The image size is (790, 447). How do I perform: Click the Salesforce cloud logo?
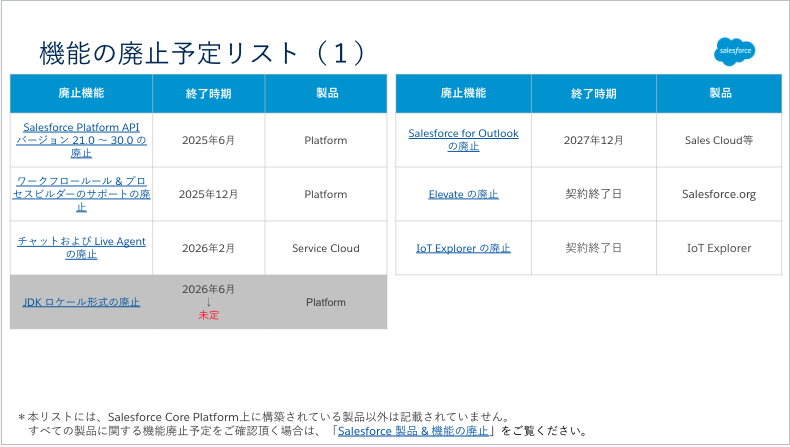tap(735, 51)
